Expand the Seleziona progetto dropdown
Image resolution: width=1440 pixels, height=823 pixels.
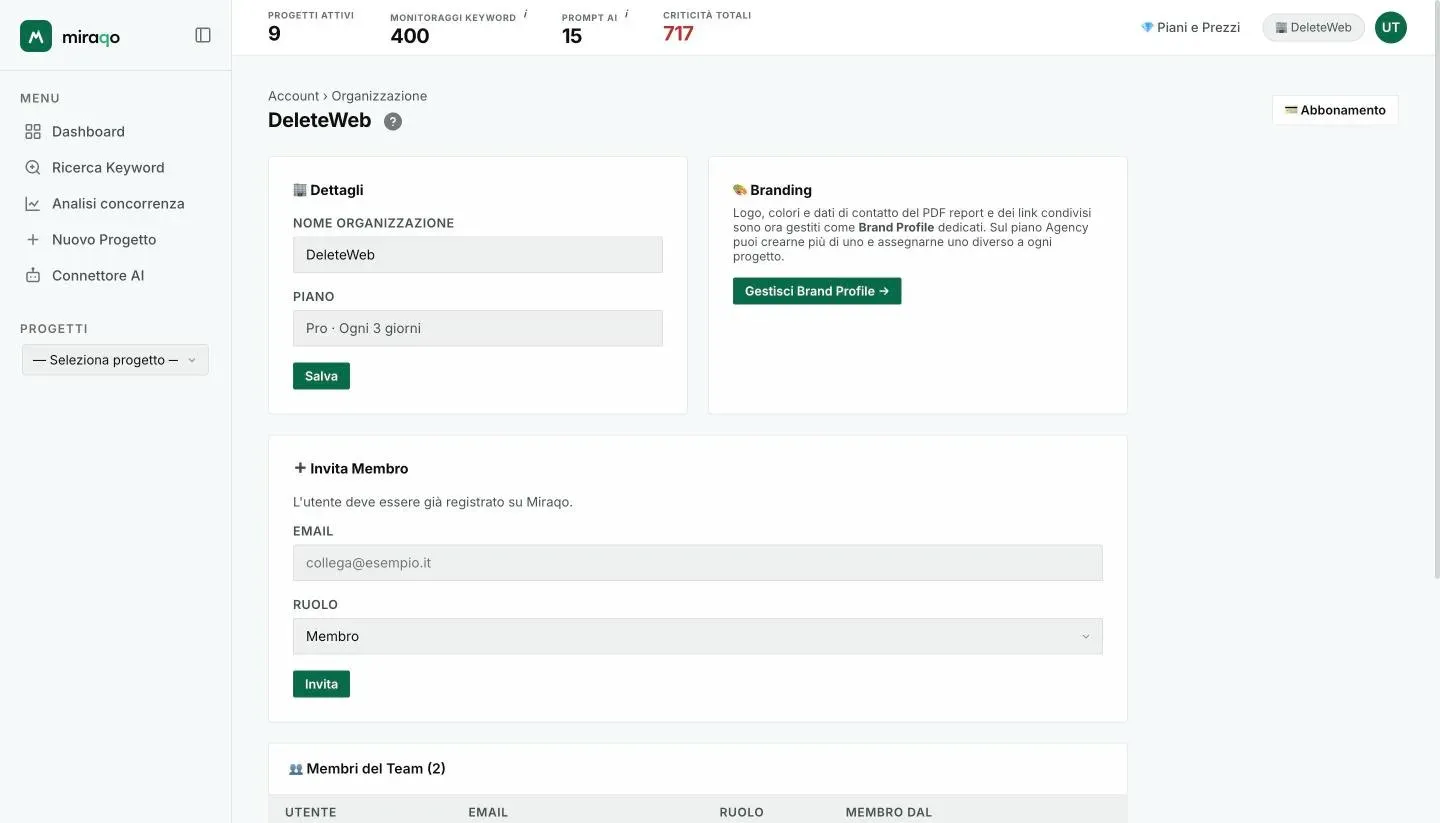(115, 360)
